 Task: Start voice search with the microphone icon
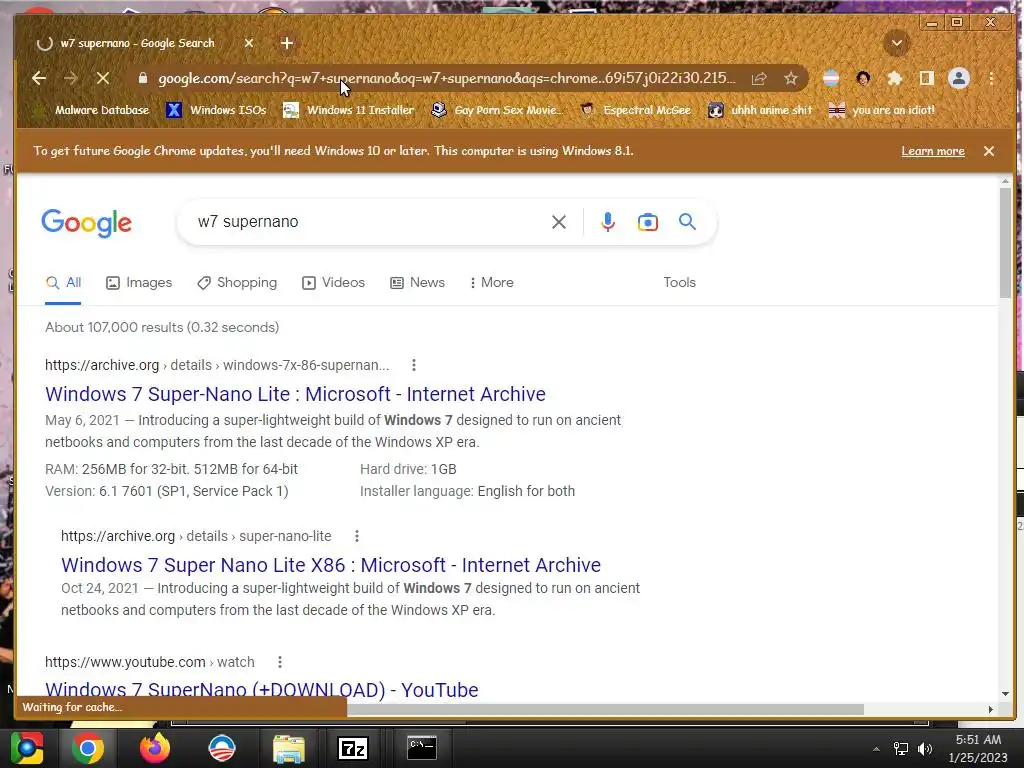[x=607, y=222]
